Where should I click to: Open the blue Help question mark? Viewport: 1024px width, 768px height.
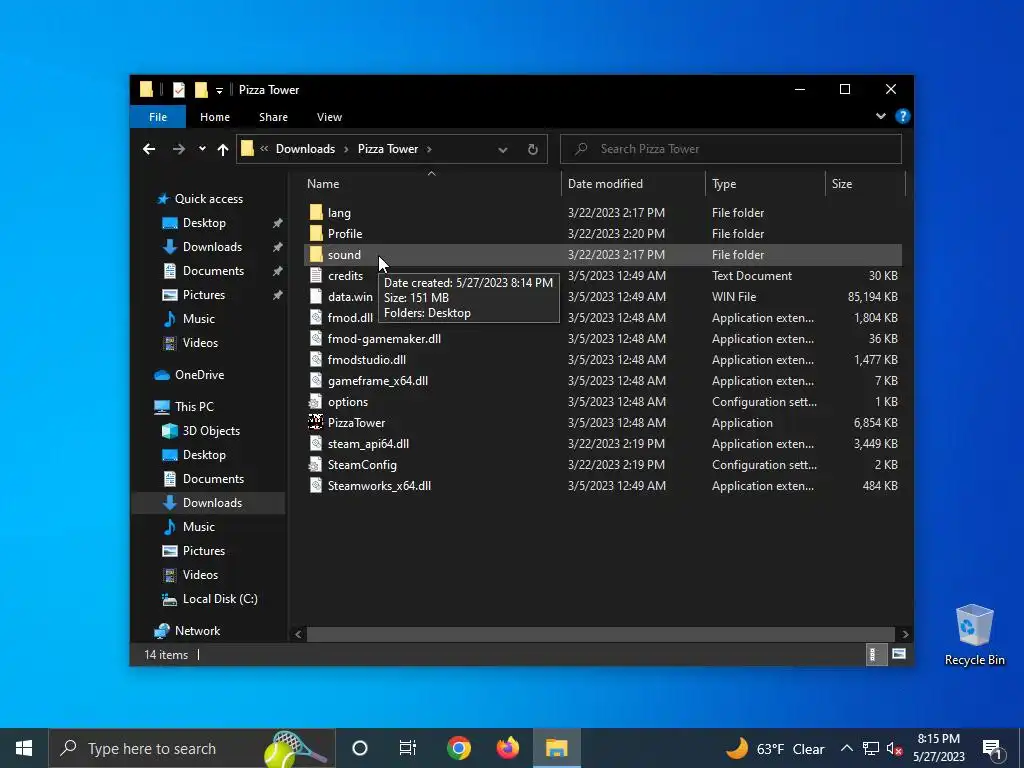[903, 116]
